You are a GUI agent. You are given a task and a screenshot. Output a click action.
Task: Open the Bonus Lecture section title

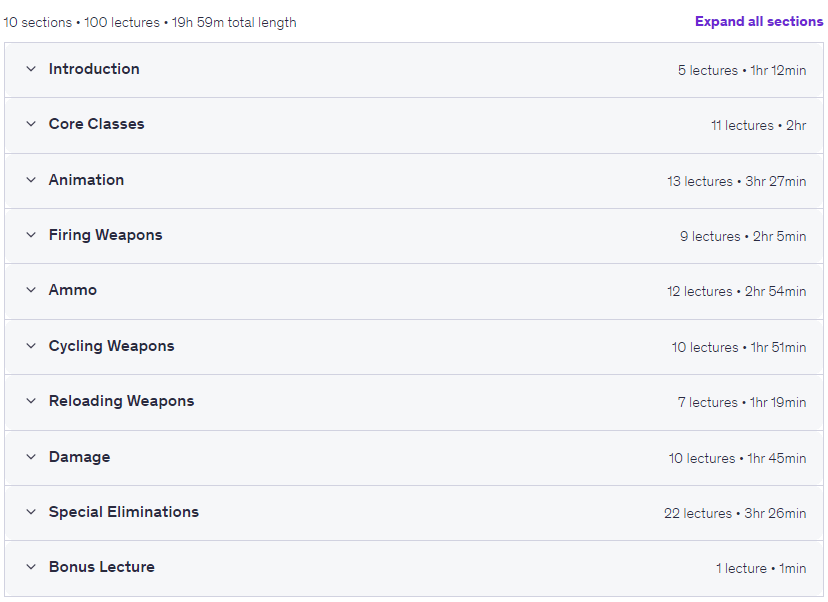pos(102,567)
